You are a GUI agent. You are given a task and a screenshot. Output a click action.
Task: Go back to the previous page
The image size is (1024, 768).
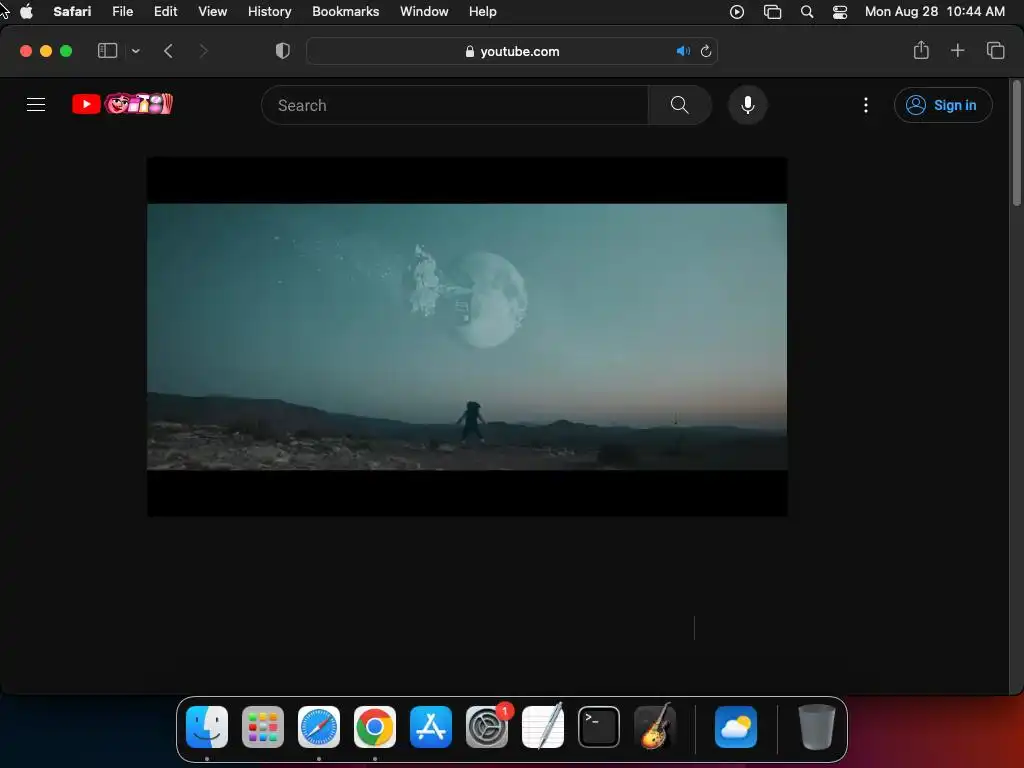pos(168,51)
